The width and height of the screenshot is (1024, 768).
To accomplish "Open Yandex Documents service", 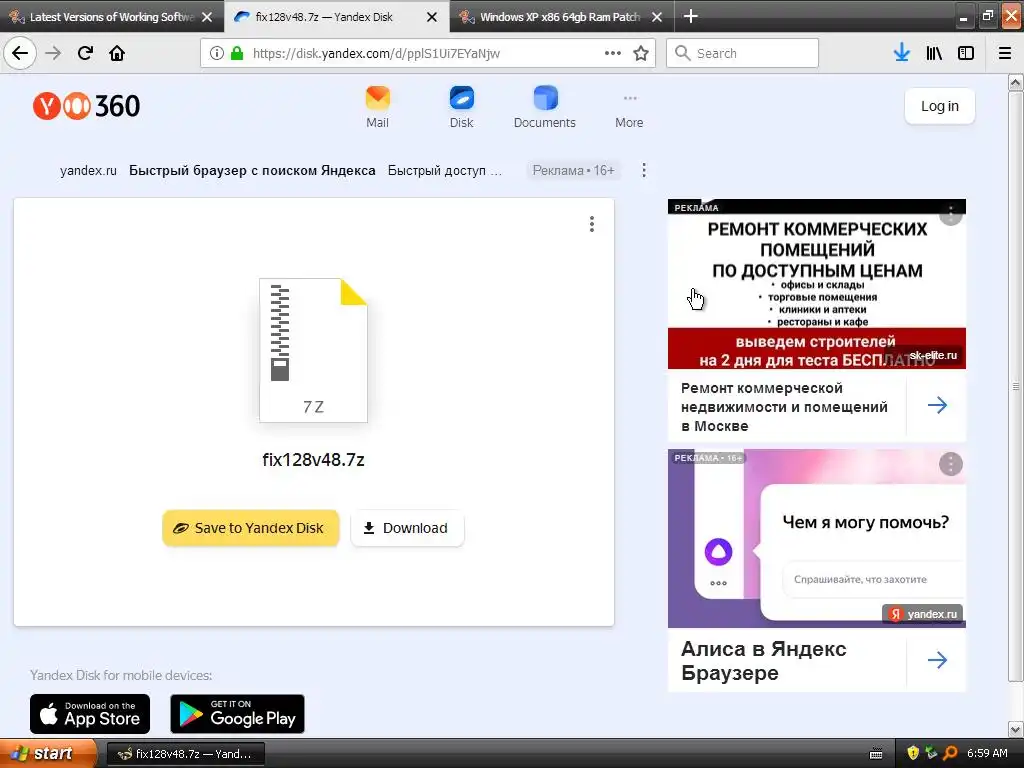I will point(545,108).
